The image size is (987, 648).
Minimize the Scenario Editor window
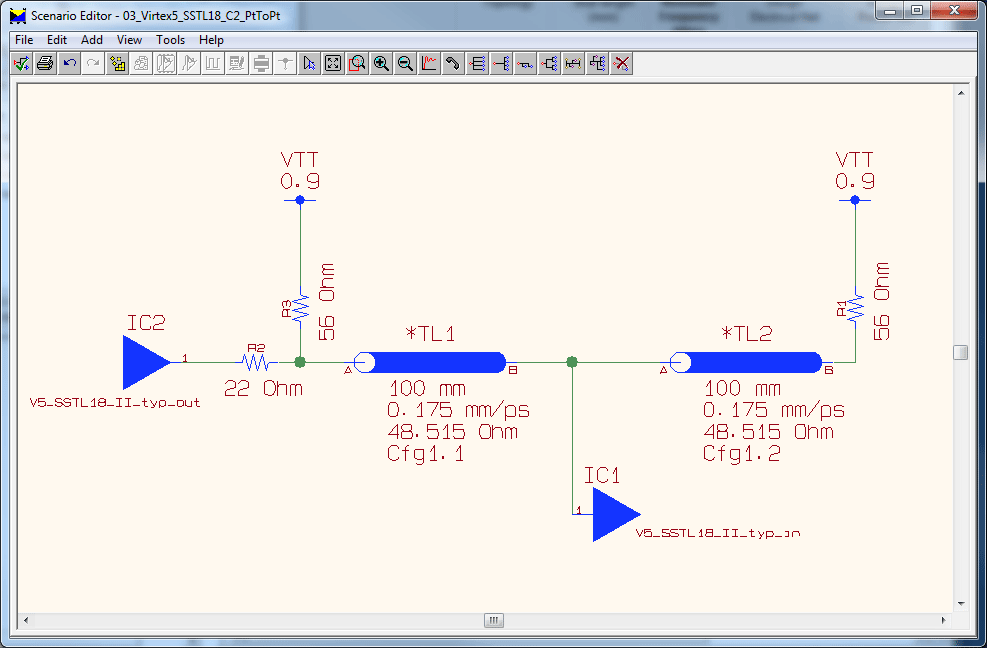(890, 11)
